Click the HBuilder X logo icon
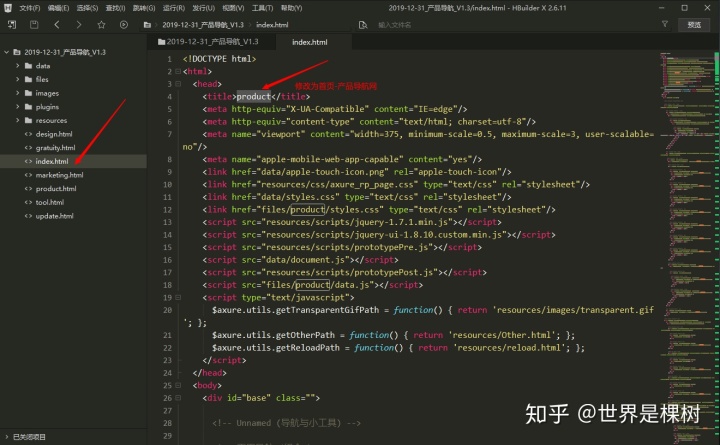 (8, 8)
